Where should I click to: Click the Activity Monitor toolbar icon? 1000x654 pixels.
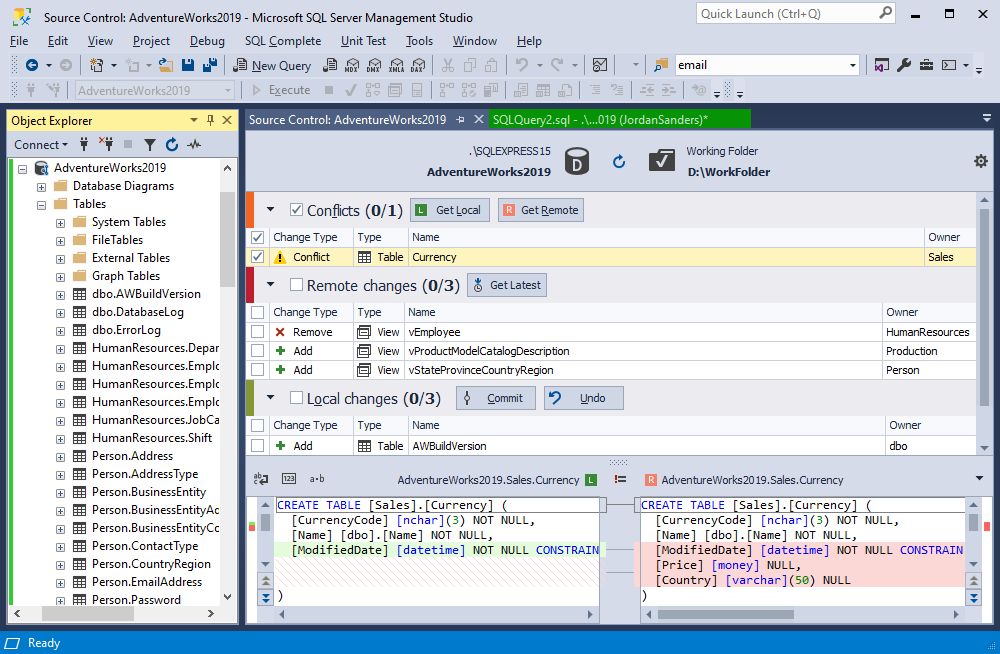click(x=599, y=65)
